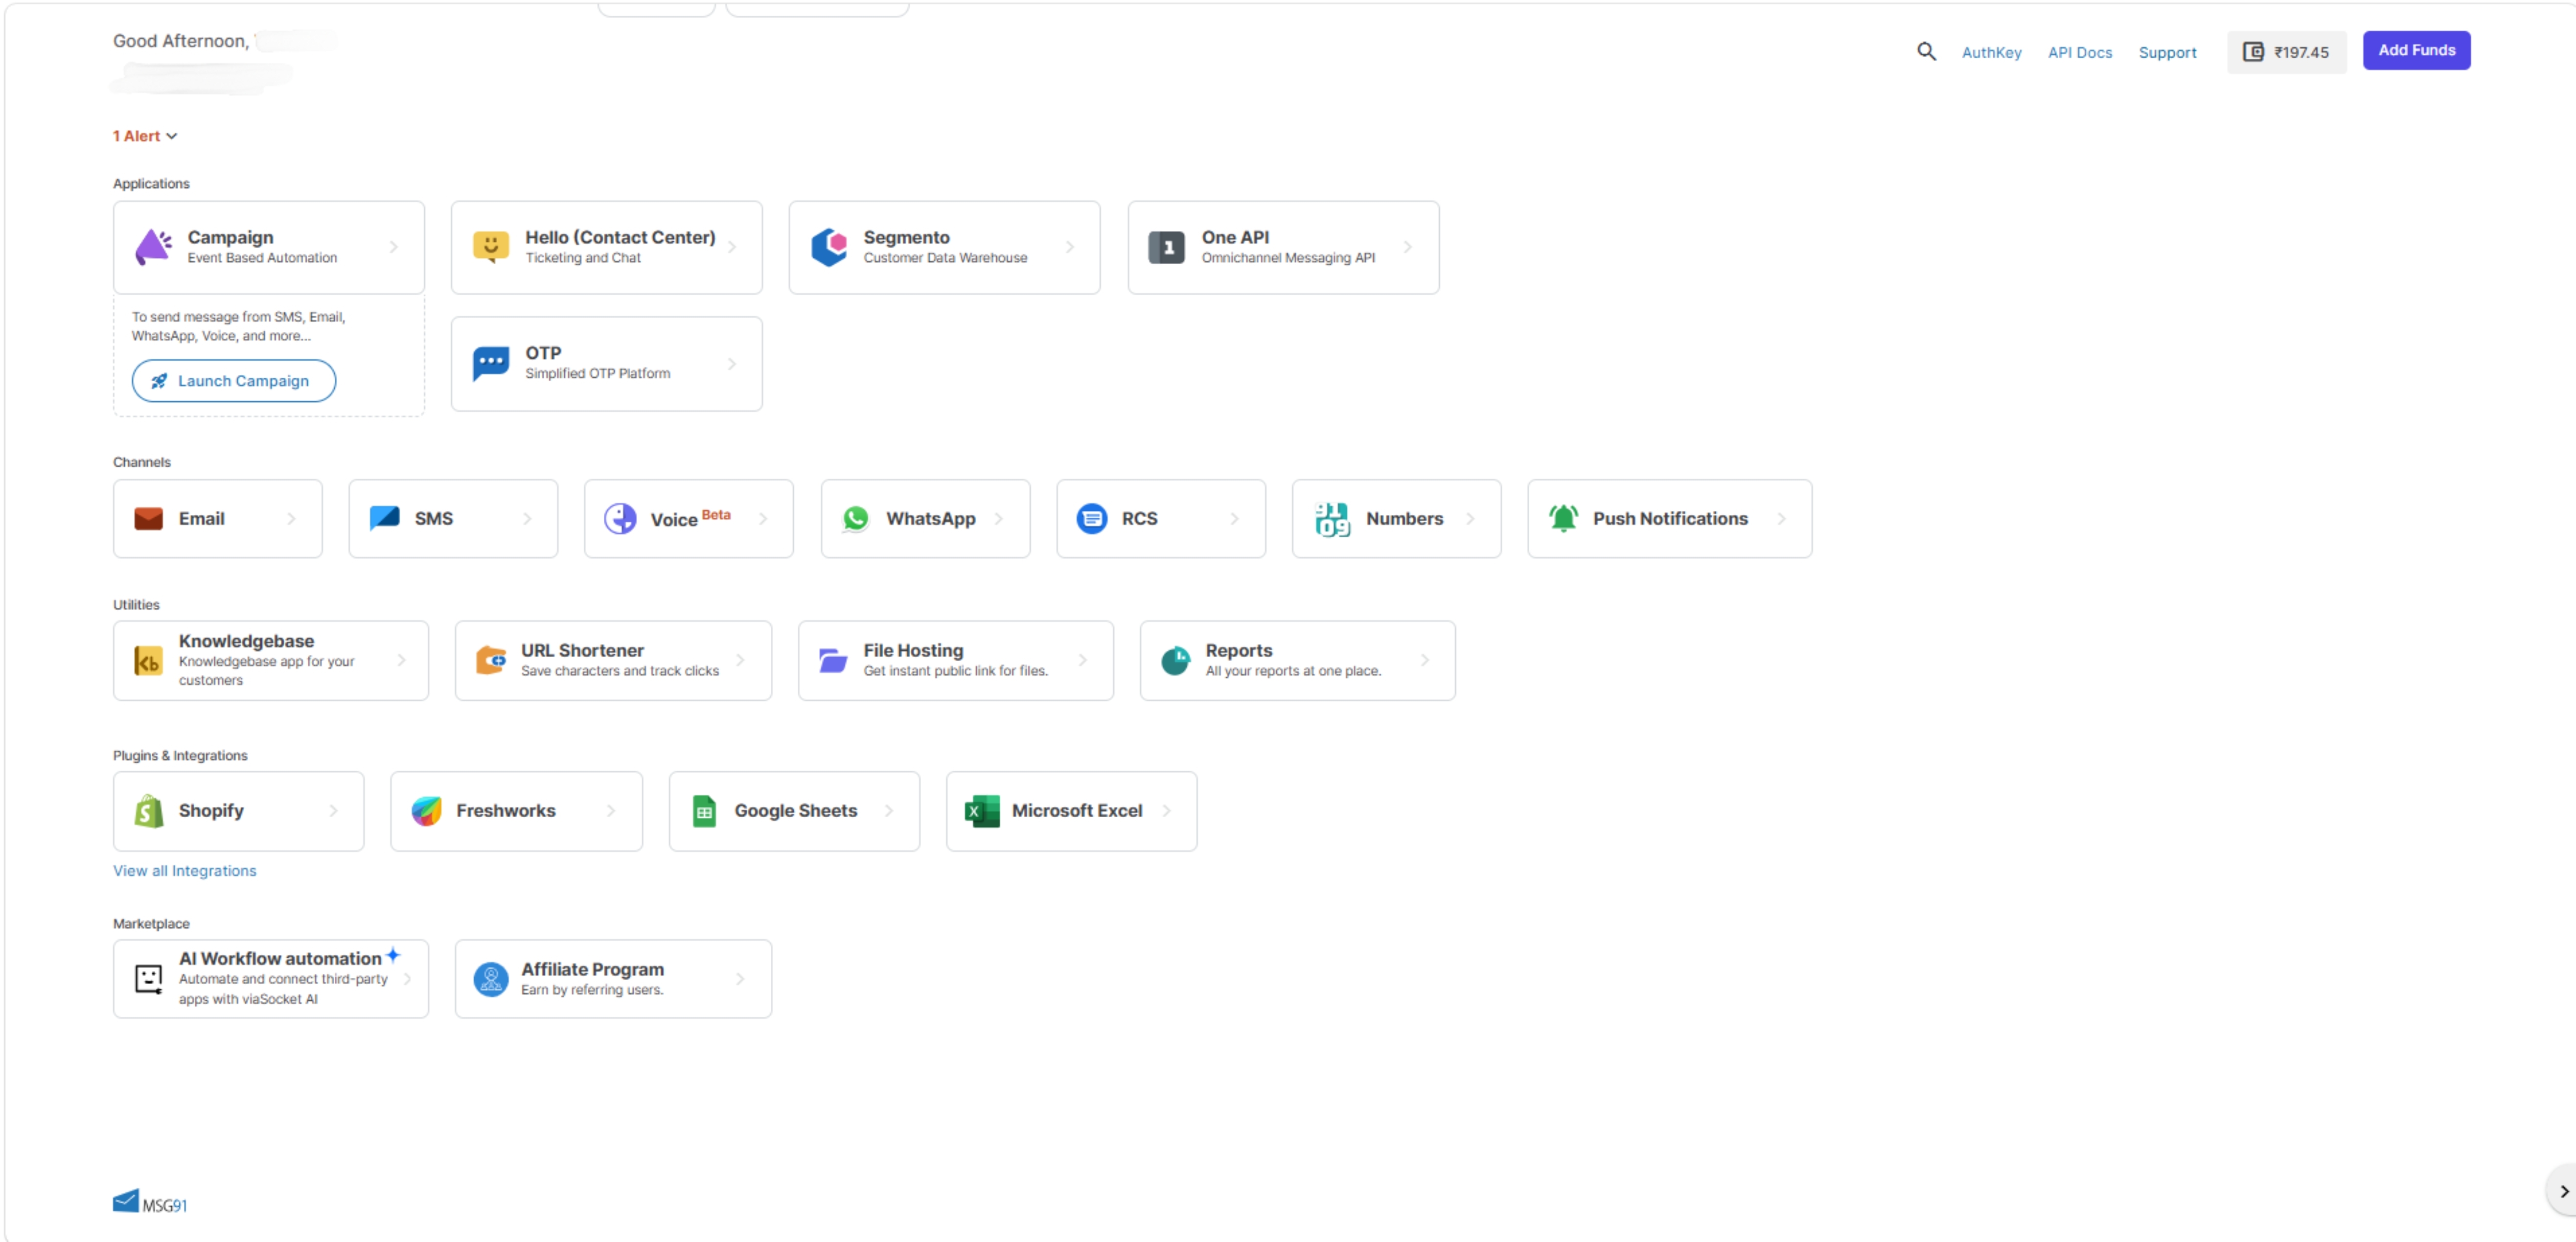Click the Knowledgebase Kb icon
This screenshot has height=1242, width=2576.
pos(148,661)
